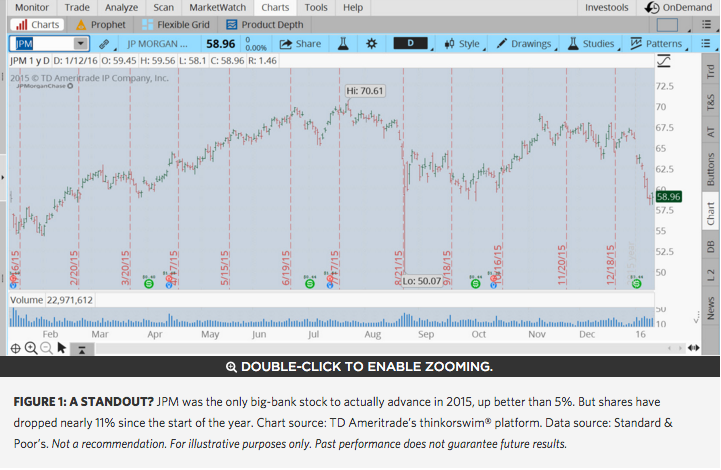This screenshot has height=470, width=721.
Task: Open the News side panel tab
Action: [x=711, y=308]
